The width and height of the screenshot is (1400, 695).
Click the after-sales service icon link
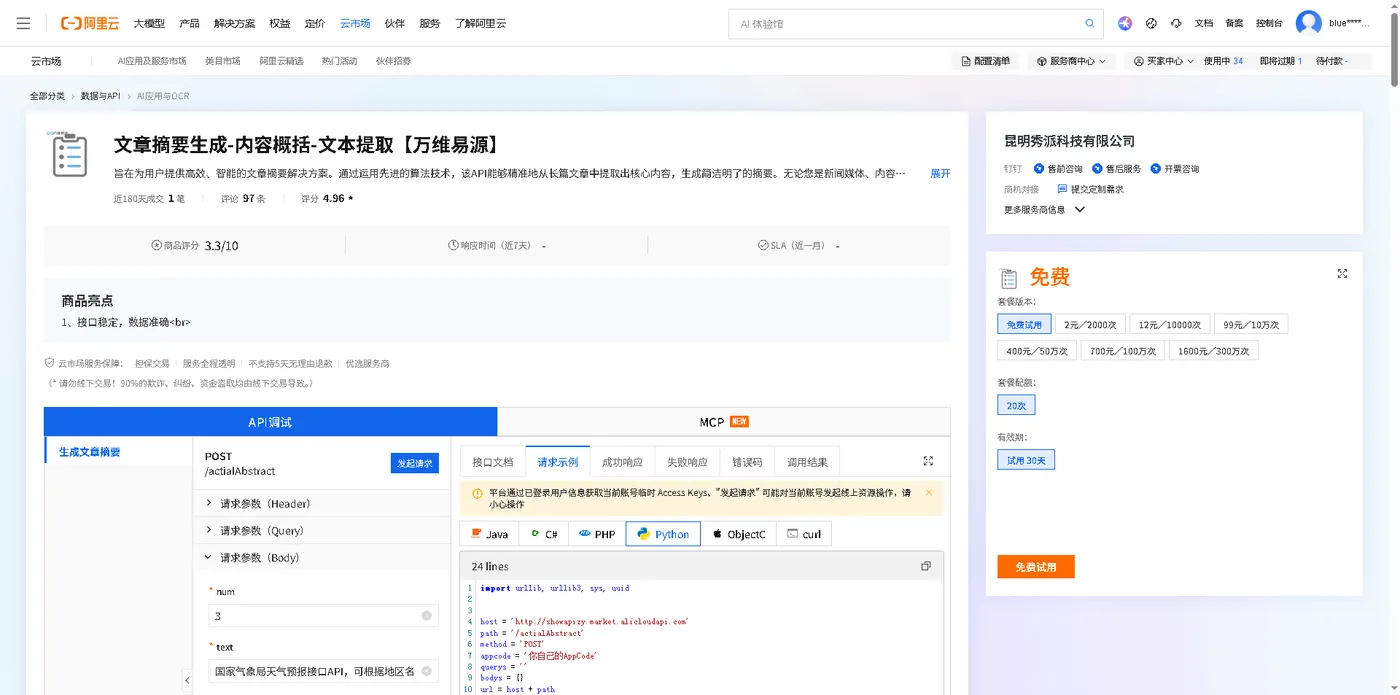[1116, 169]
